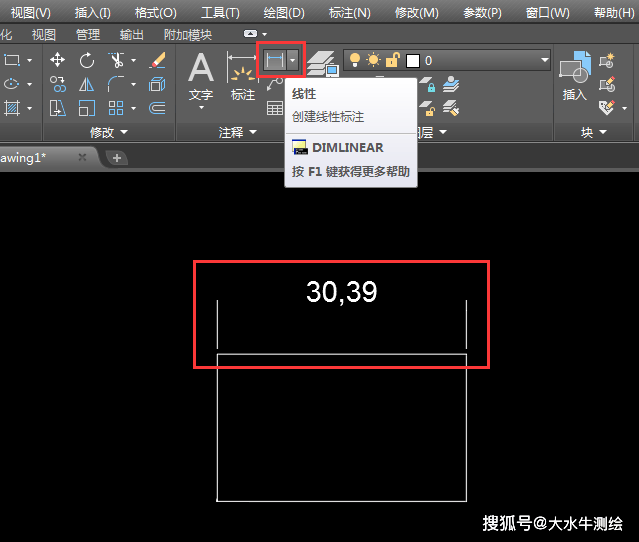Viewport: 639px width, 542px height.
Task: Select the Offset tool icon
Action: point(157,108)
